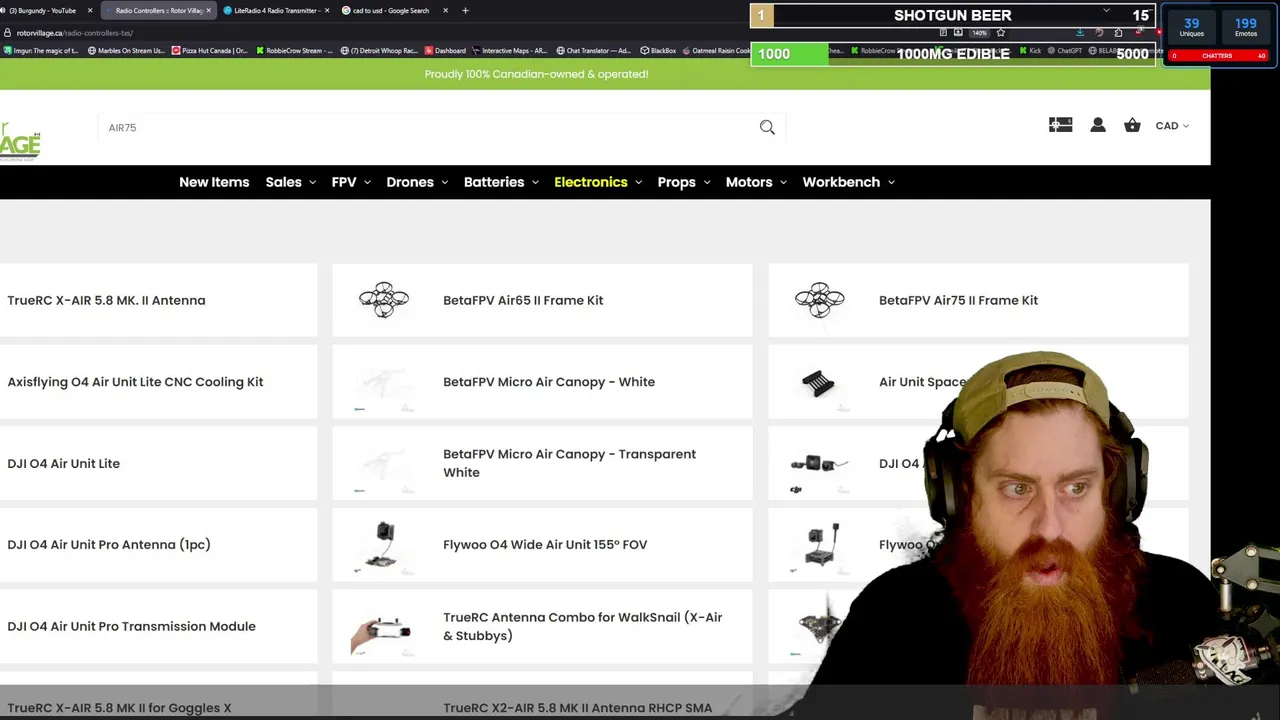Viewport: 1280px width, 720px height.
Task: Click the Flywoo O4 Wide Air Unit thumbnail
Action: click(x=381, y=545)
